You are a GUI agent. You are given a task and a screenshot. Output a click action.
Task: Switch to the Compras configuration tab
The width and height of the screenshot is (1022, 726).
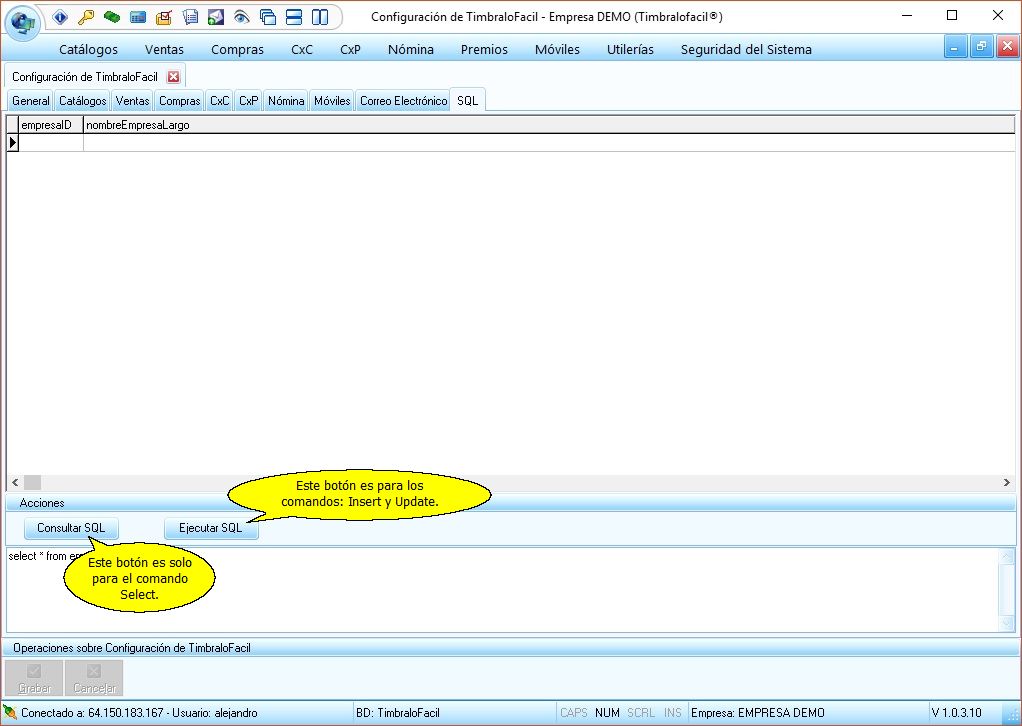[180, 101]
